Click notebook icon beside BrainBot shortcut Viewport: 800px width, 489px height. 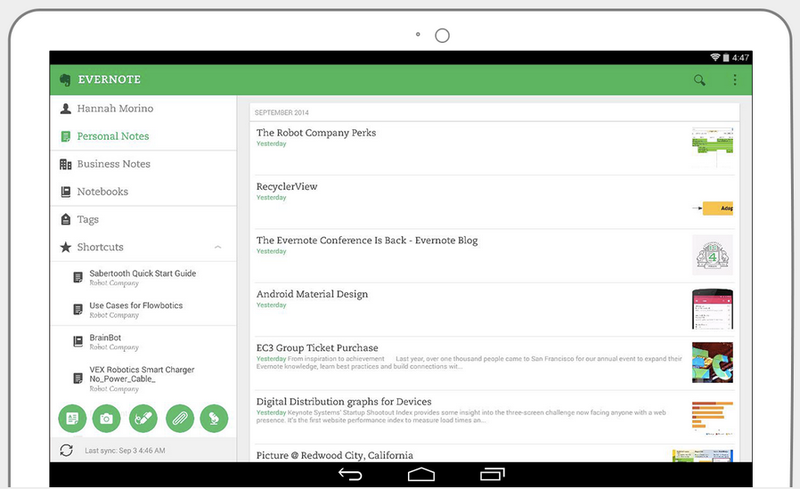coord(78,341)
